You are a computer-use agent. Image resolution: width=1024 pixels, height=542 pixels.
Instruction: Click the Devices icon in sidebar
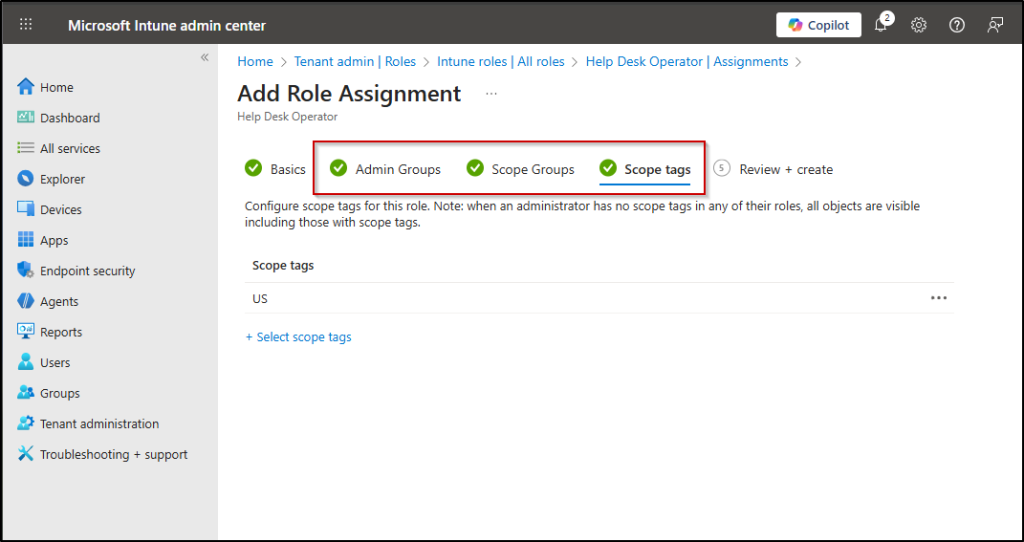click(x=26, y=210)
